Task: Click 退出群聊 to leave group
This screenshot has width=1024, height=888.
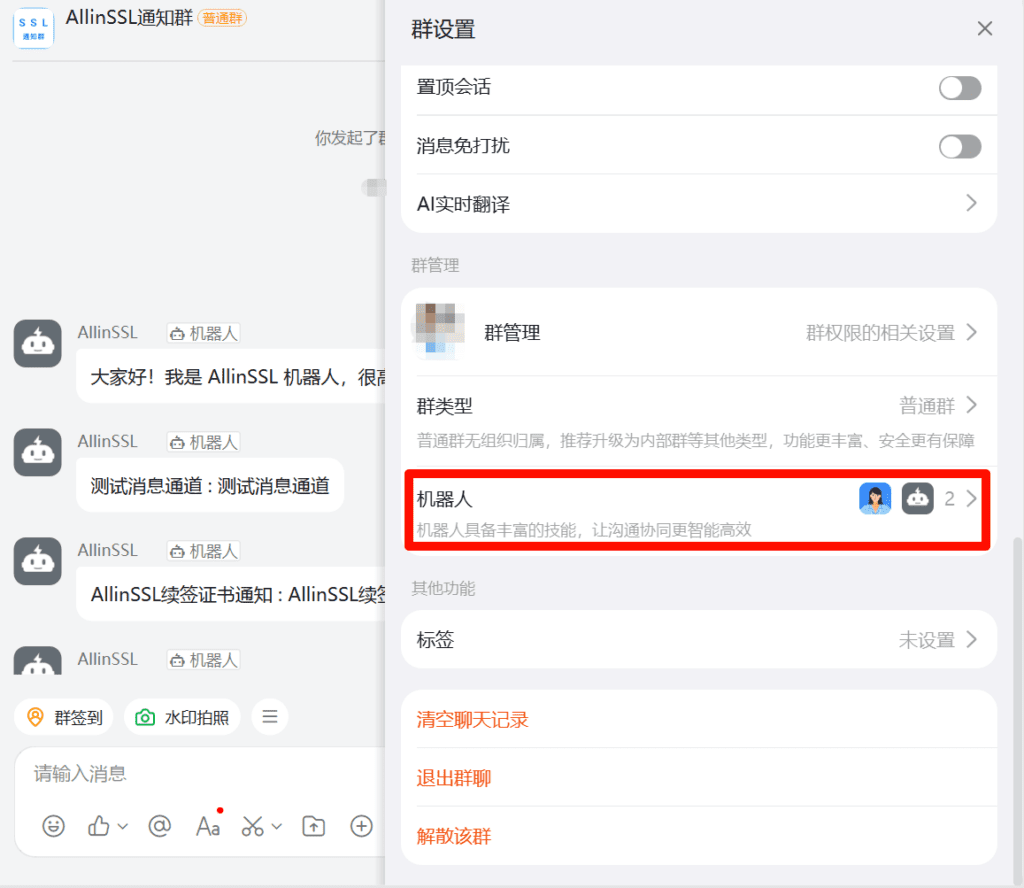Action: click(454, 778)
